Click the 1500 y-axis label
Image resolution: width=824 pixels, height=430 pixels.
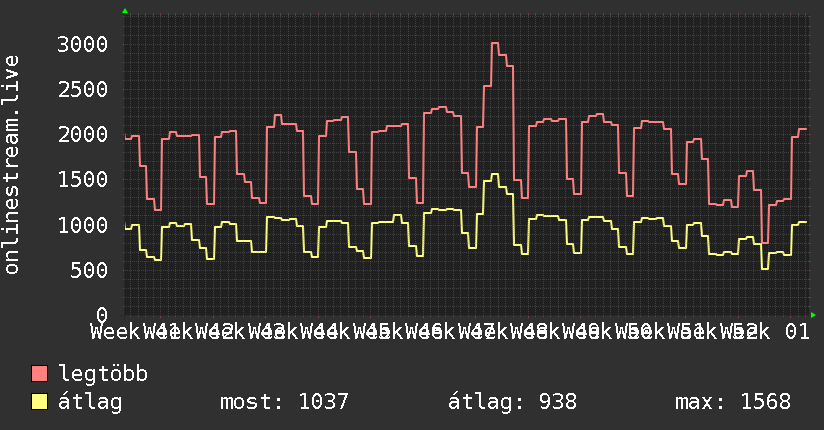click(x=83, y=180)
